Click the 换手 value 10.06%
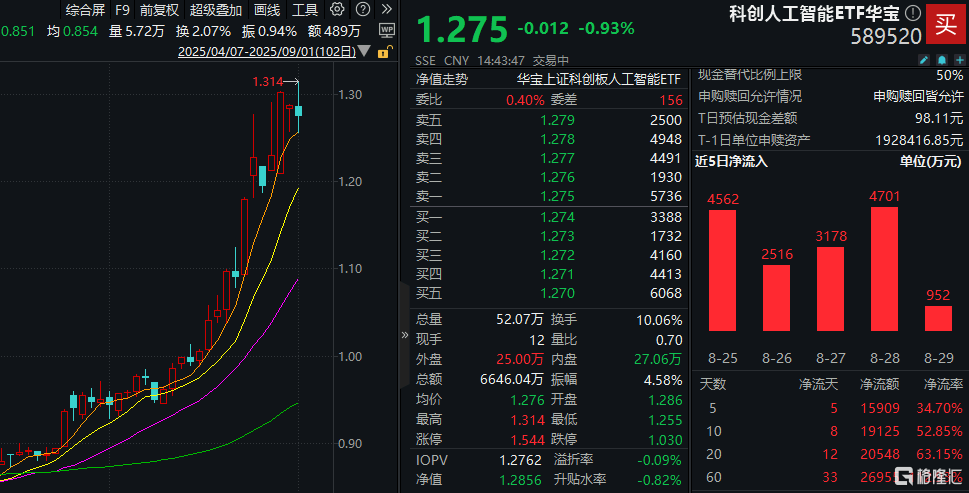The width and height of the screenshot is (969, 493). pyautogui.click(x=659, y=320)
